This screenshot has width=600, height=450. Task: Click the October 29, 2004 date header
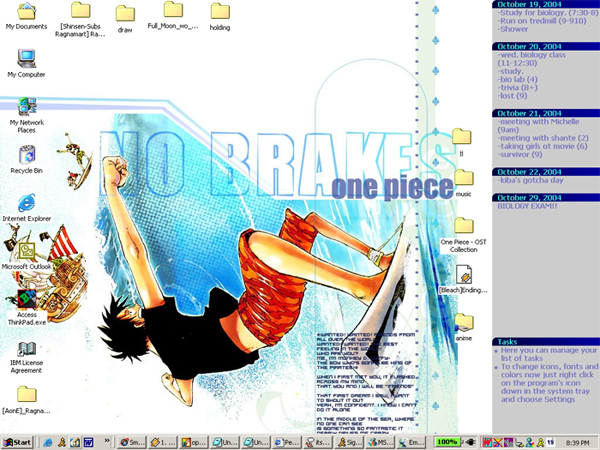tap(546, 197)
